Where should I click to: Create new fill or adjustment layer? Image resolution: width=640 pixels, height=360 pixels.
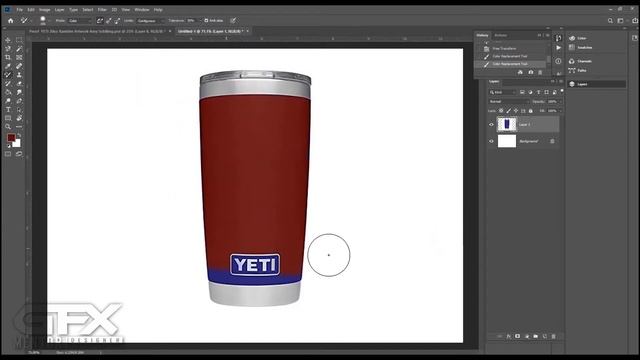(x=527, y=336)
